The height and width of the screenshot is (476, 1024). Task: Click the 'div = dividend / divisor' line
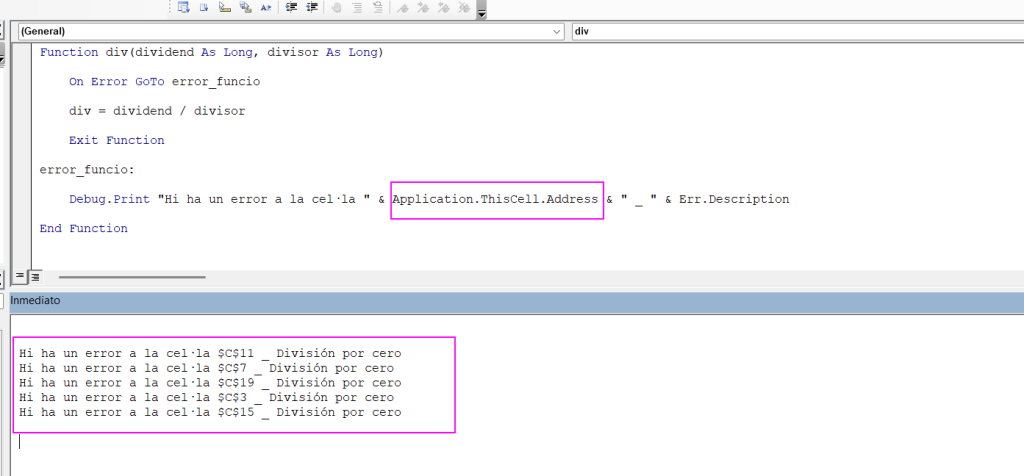click(x=157, y=111)
